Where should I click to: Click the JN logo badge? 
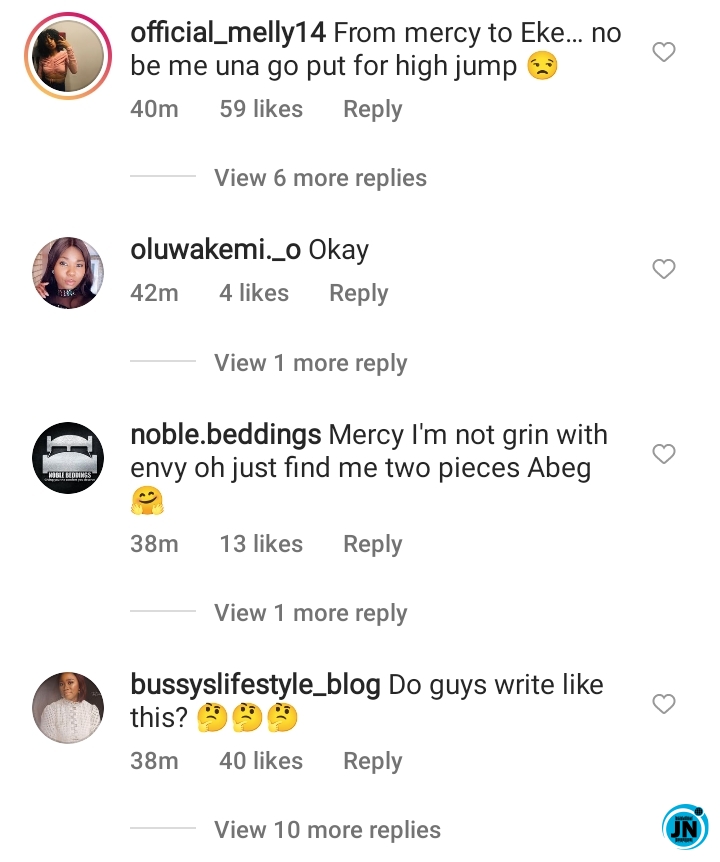click(x=685, y=826)
